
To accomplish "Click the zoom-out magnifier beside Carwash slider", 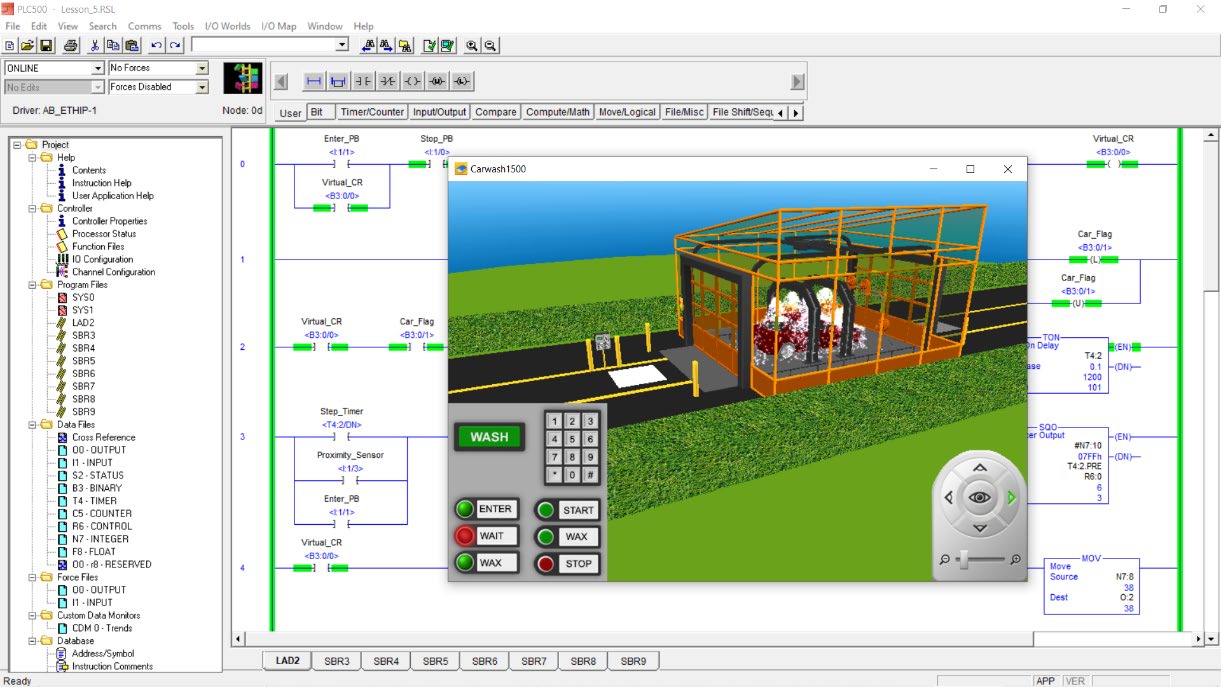I will [x=945, y=560].
